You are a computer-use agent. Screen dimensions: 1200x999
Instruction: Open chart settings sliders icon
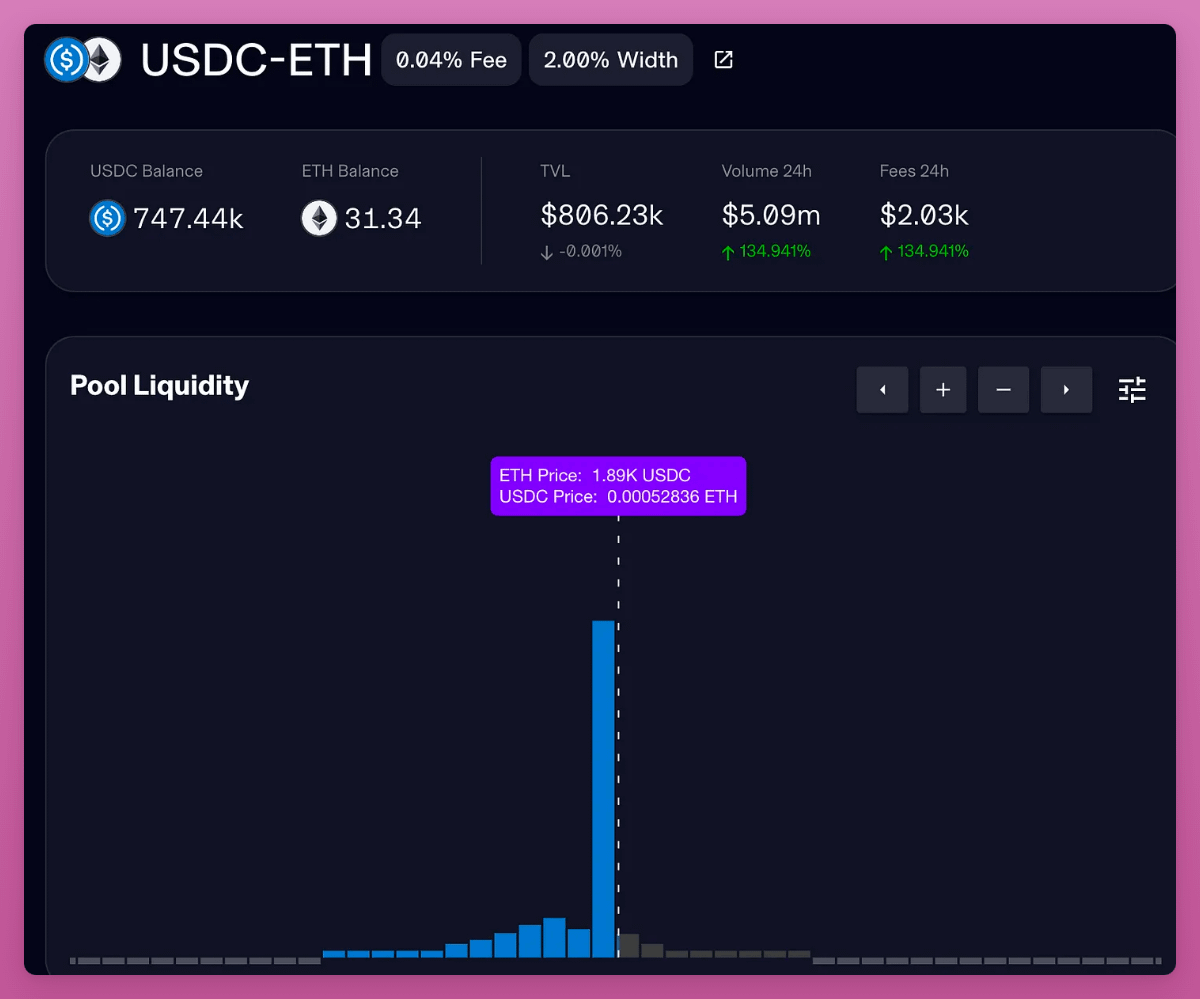1132,390
